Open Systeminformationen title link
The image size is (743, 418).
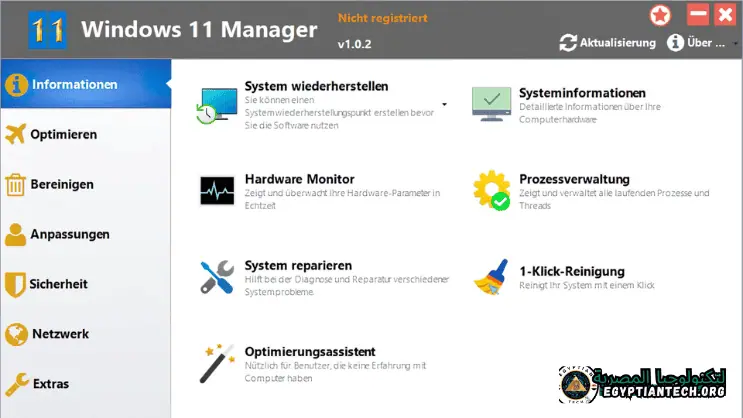click(582, 93)
